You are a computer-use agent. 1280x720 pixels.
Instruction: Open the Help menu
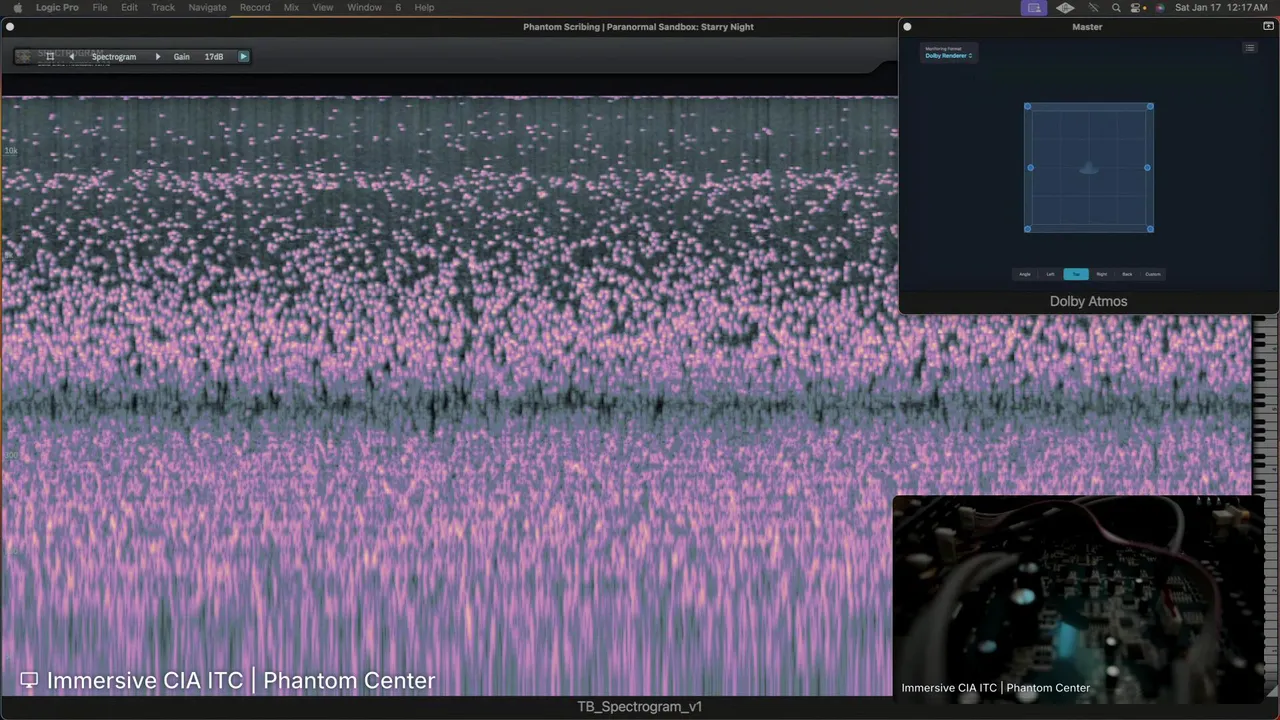pyautogui.click(x=424, y=7)
